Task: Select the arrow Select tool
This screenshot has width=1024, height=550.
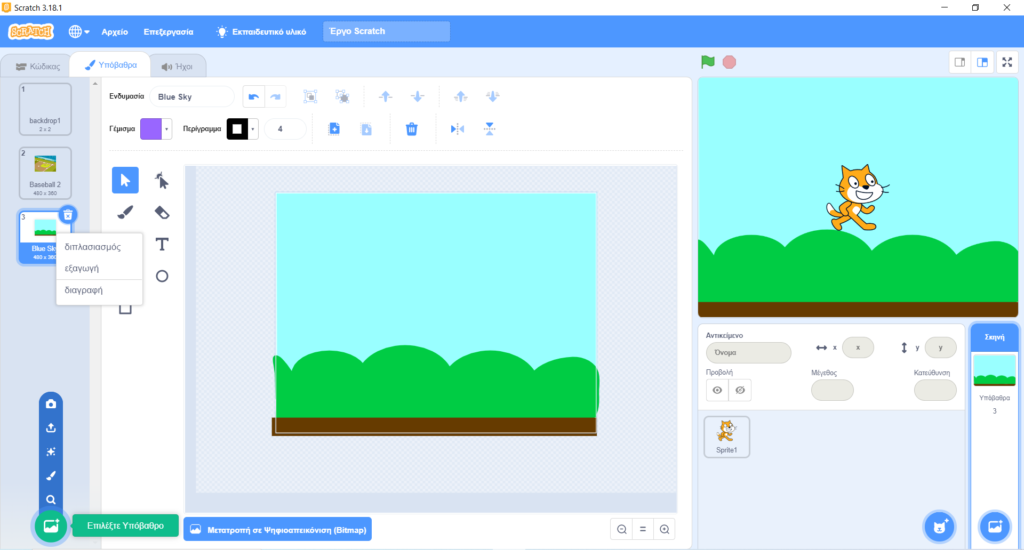Action: (125, 180)
